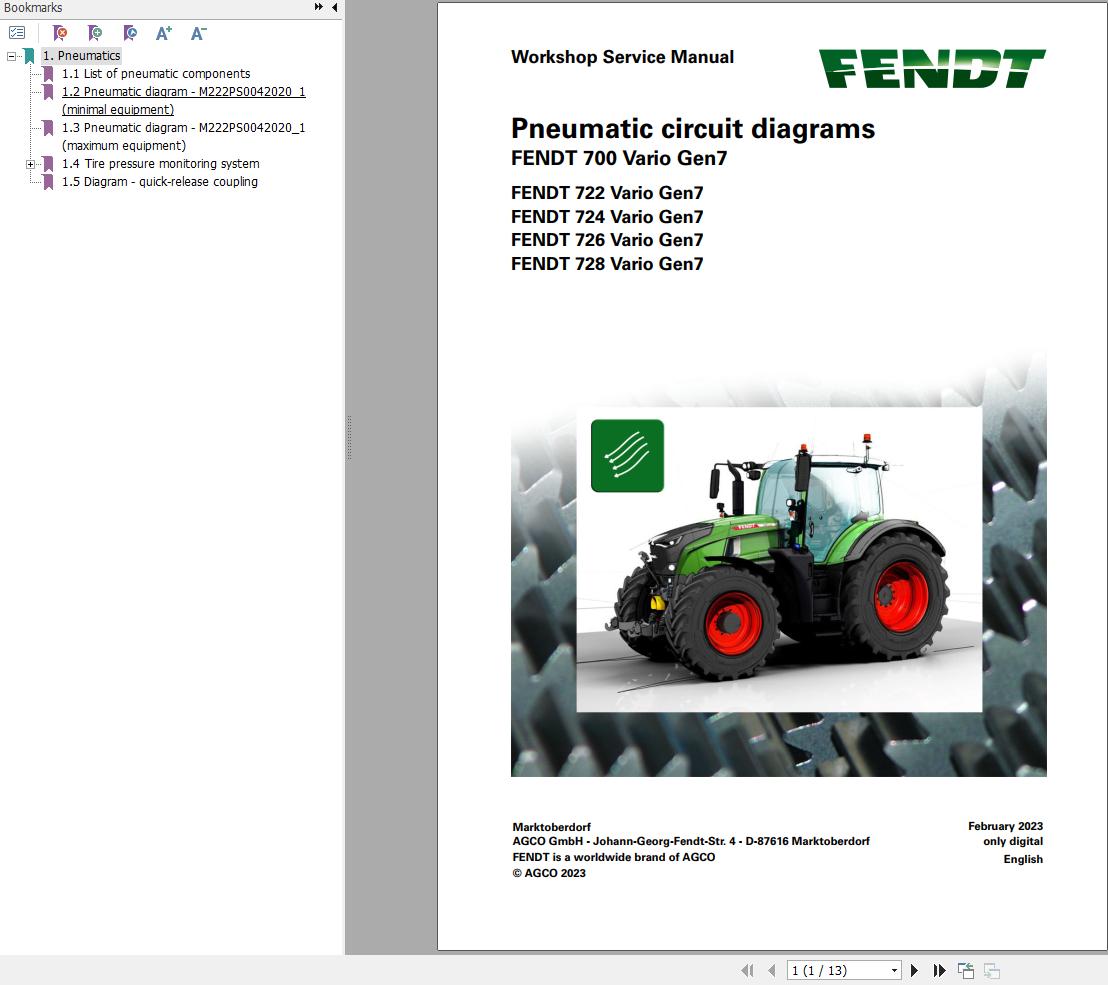The image size is (1108, 985).
Task: Click the teal bookmark icon beside 1. Pneumatics
Action: click(29, 56)
